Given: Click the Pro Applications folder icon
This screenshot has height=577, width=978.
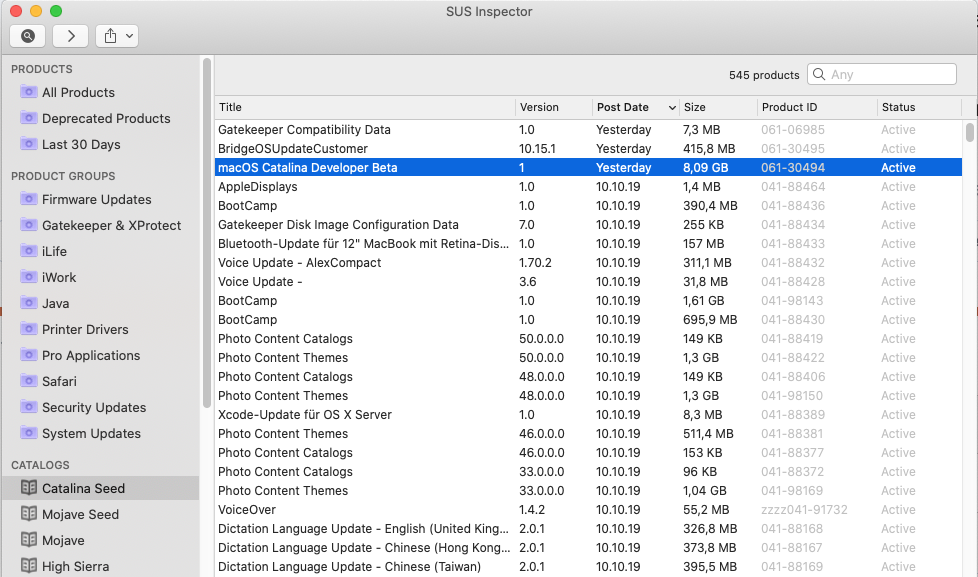Looking at the screenshot, I should coord(28,355).
